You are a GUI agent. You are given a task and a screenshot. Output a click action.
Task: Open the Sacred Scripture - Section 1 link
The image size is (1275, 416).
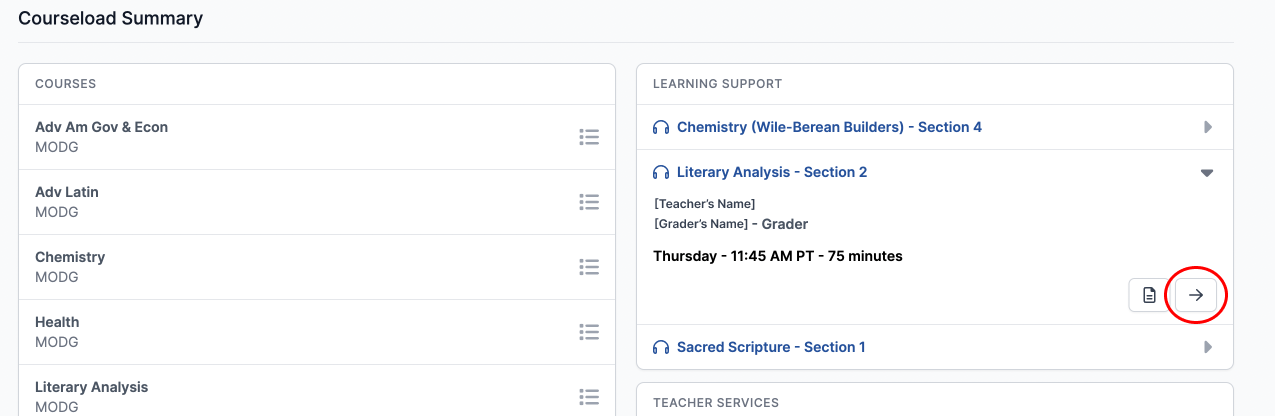(x=771, y=347)
